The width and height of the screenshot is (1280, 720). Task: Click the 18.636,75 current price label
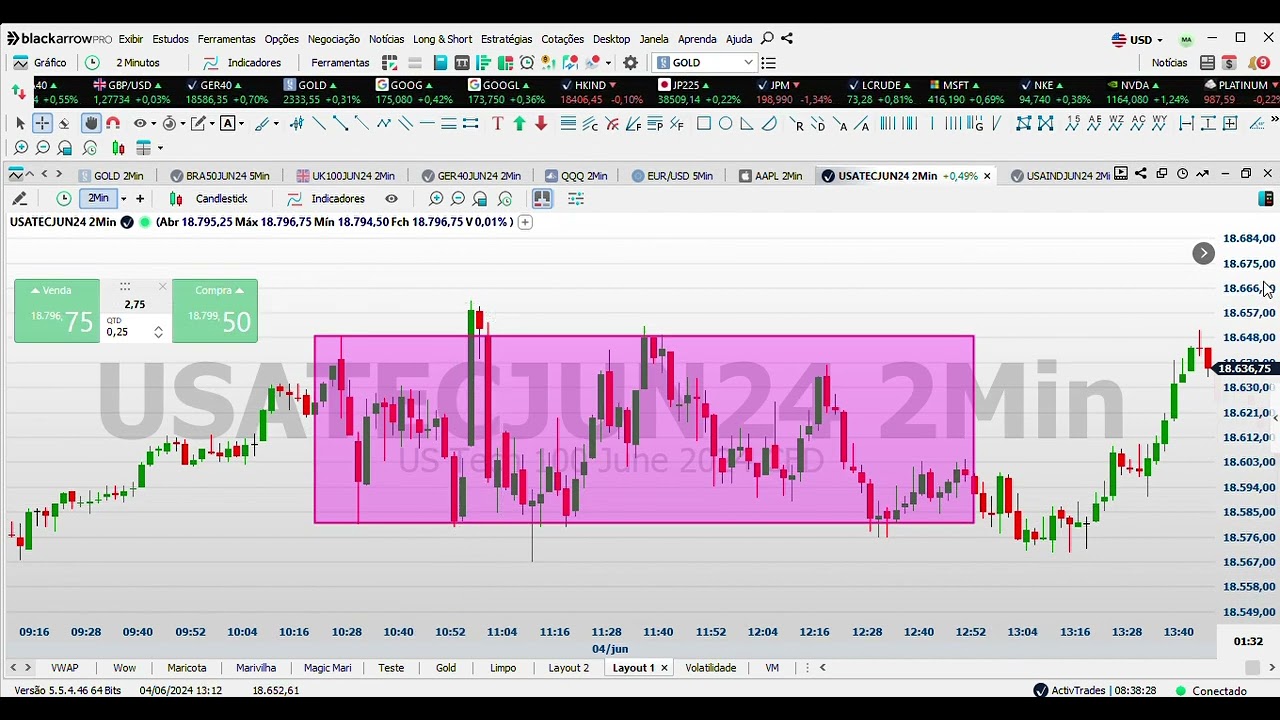pyautogui.click(x=1244, y=368)
